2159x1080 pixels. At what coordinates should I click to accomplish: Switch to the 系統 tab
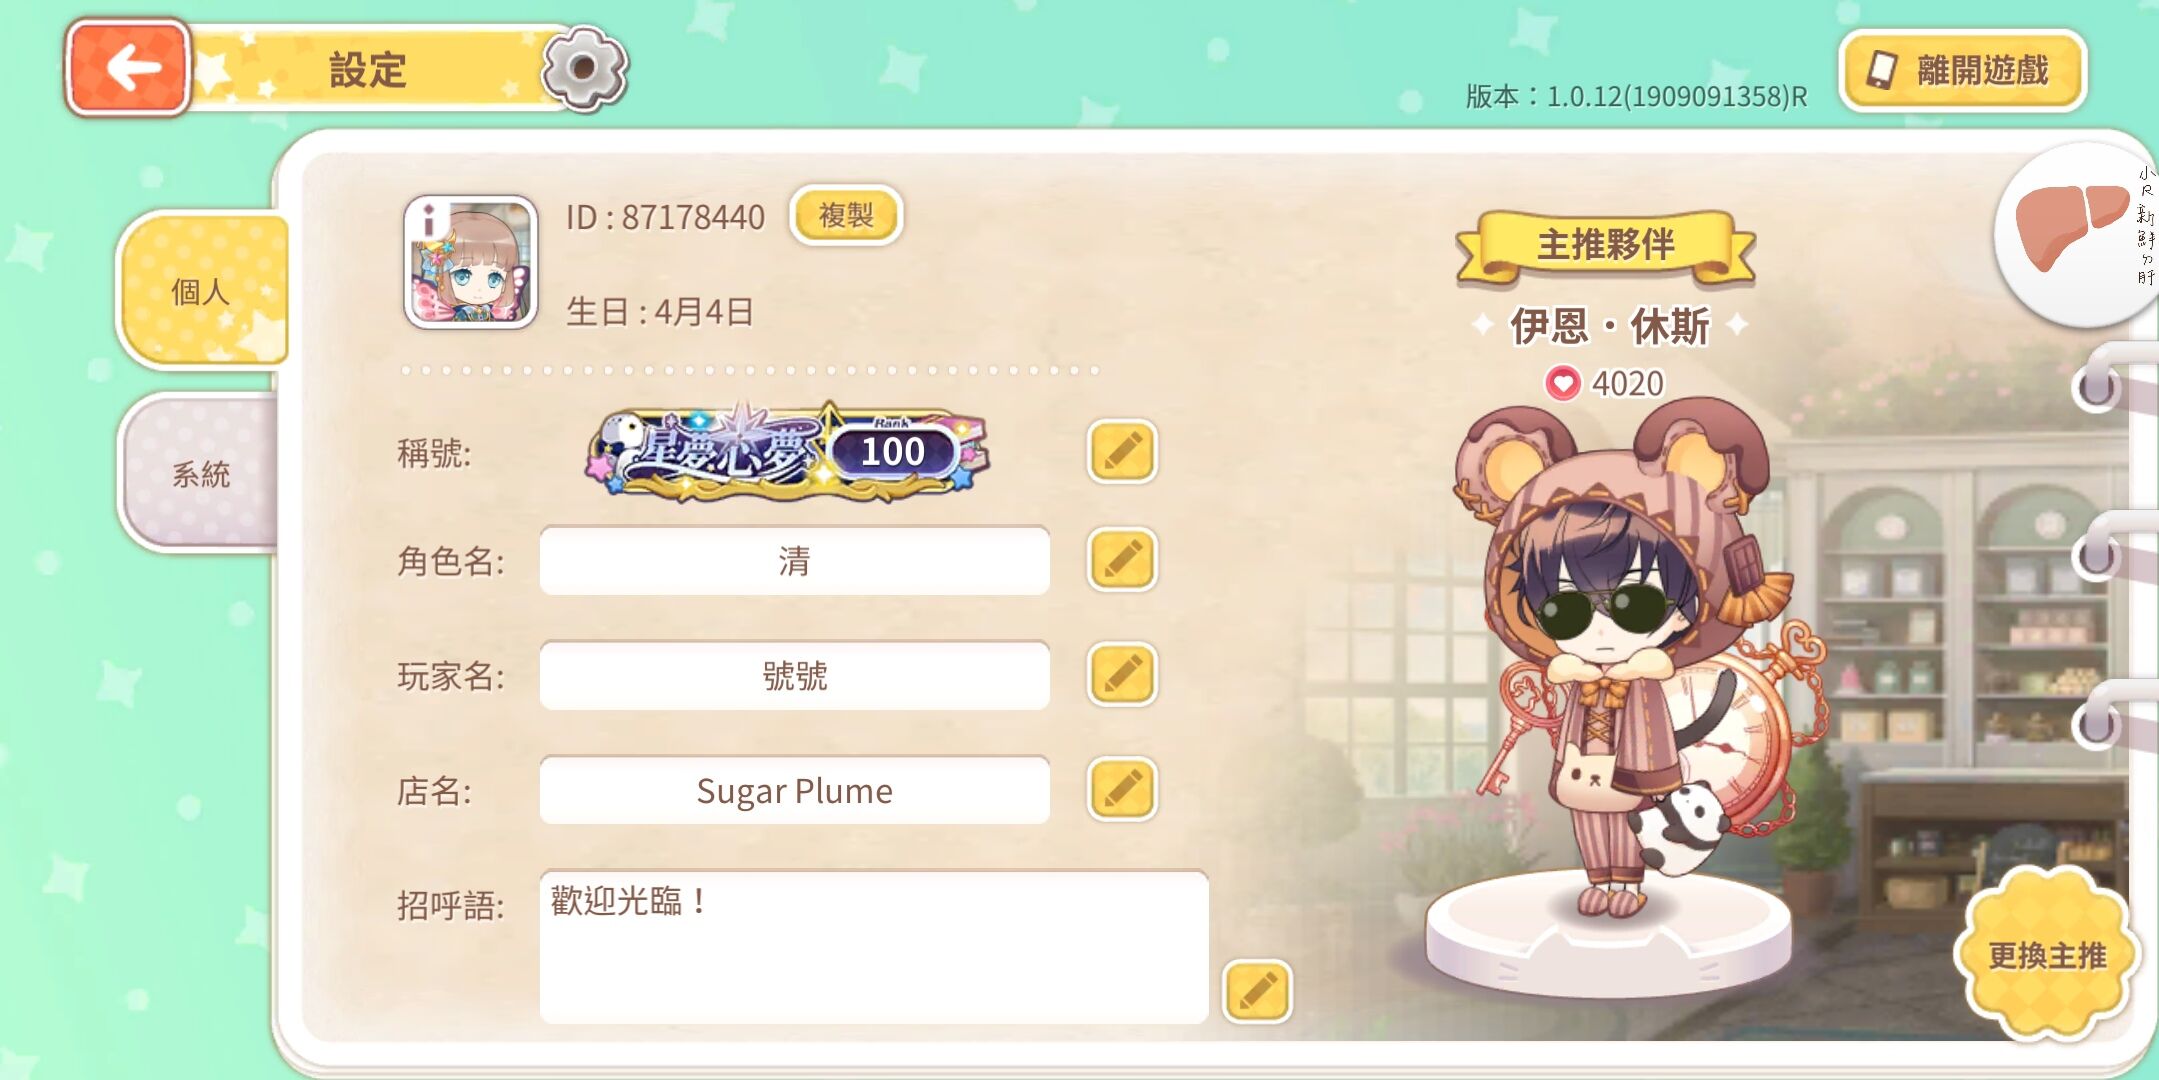(200, 473)
